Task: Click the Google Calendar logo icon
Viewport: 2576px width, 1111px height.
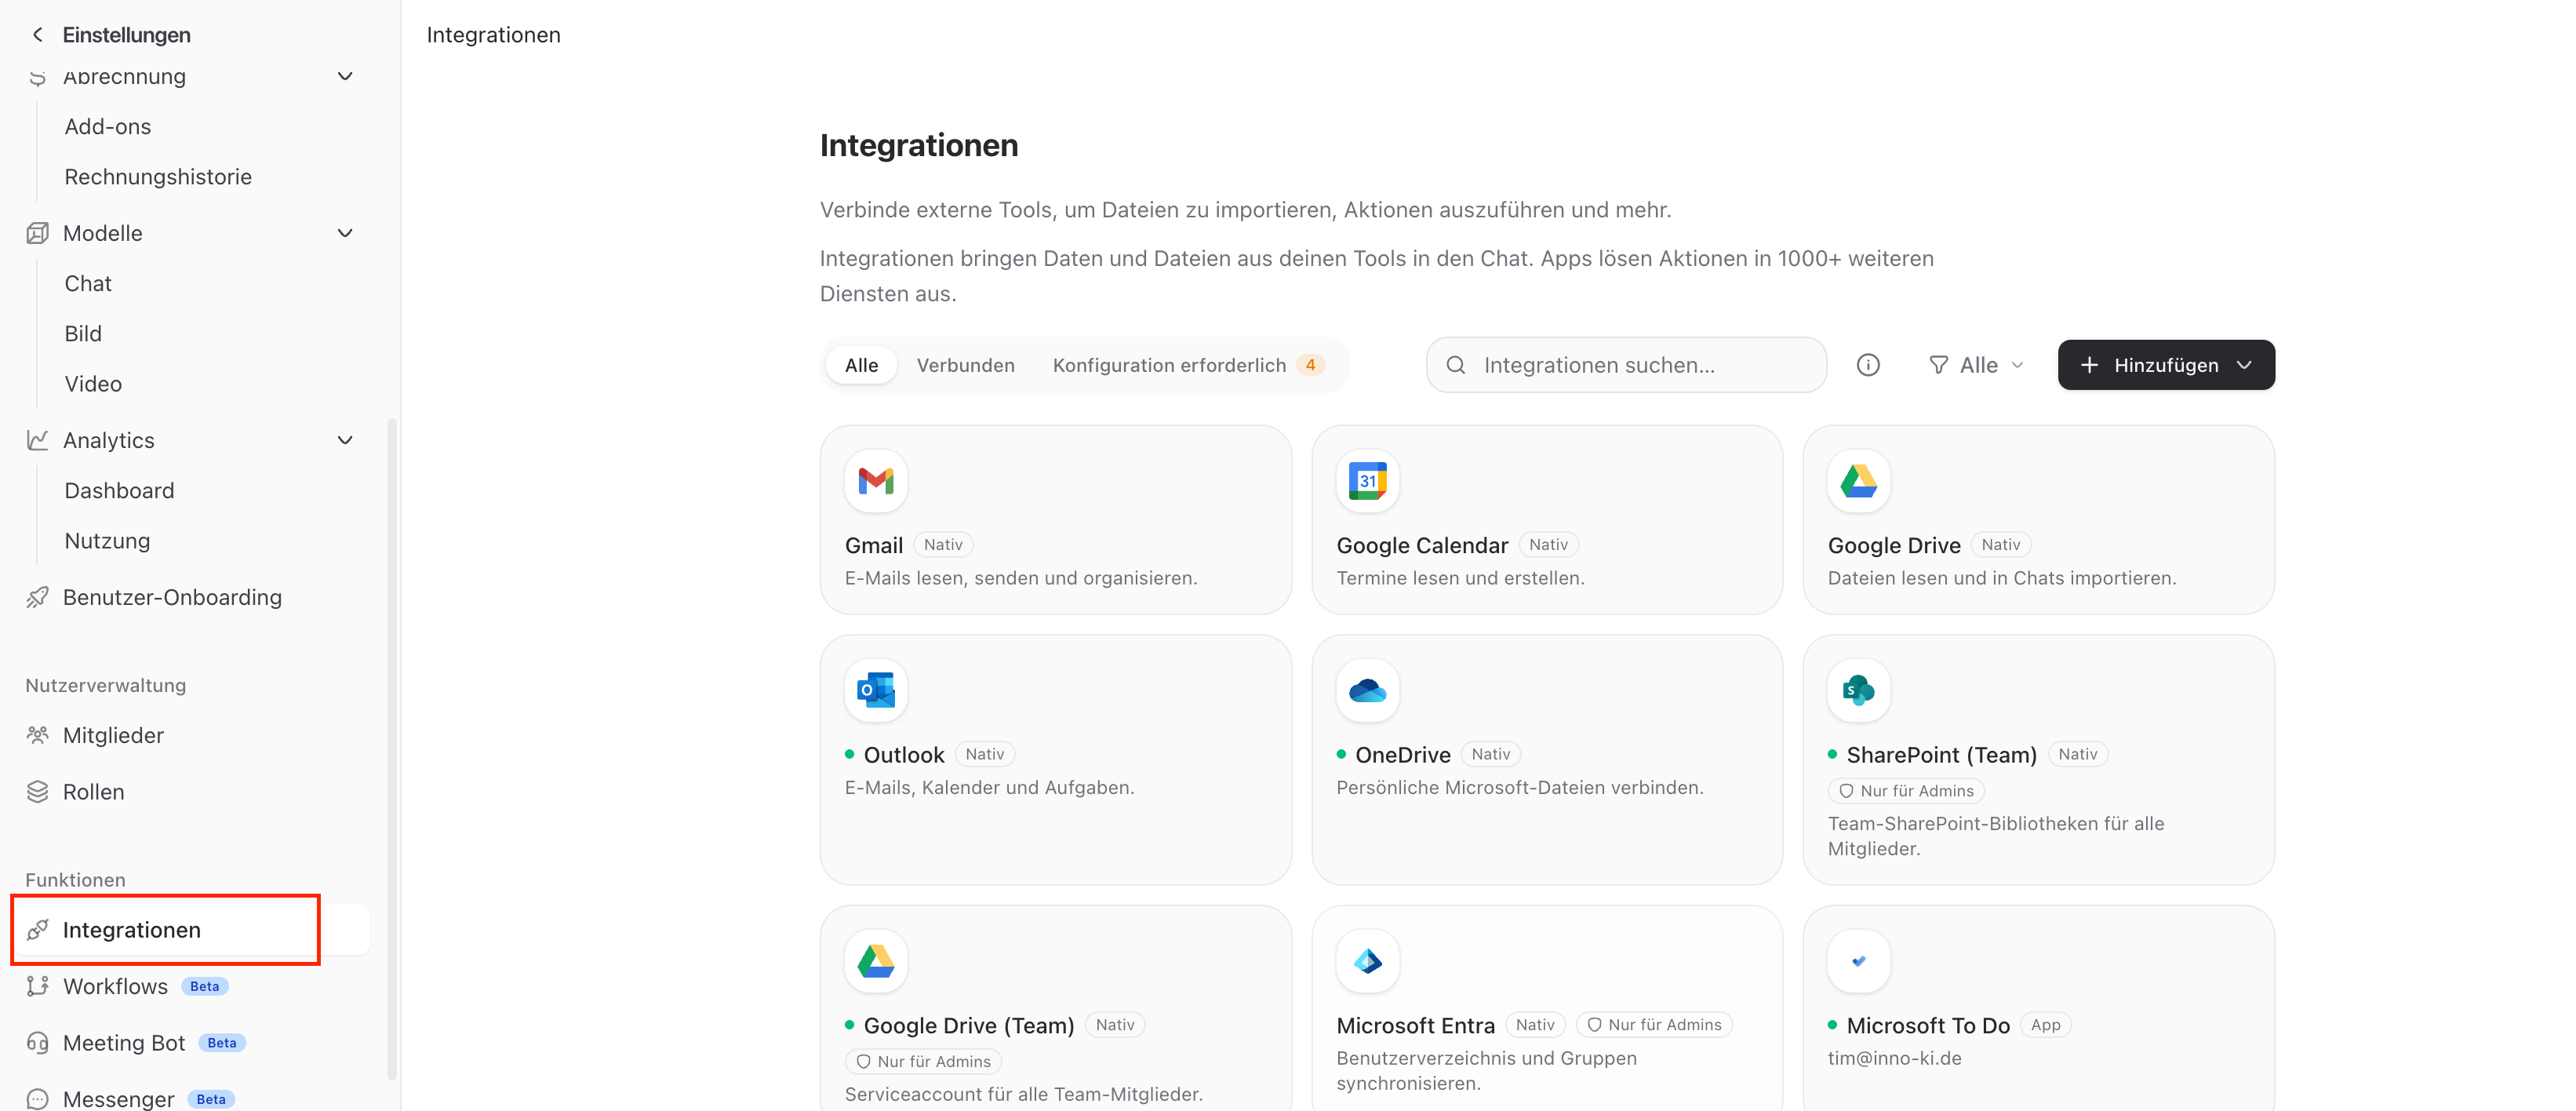Action: pos(1367,481)
